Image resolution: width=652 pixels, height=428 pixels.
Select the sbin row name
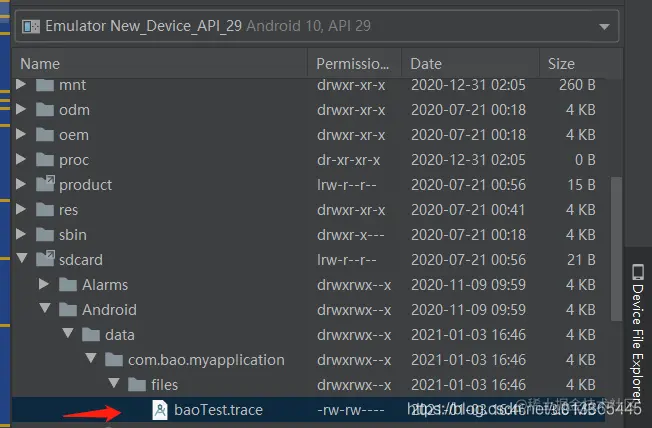pos(73,235)
